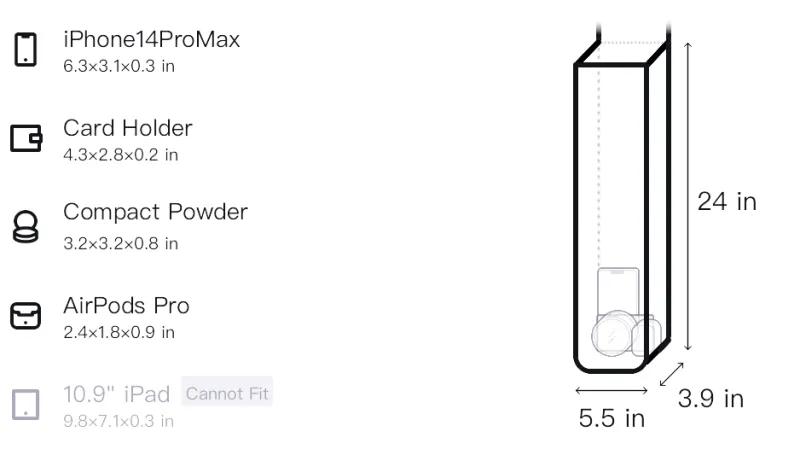Screen dimensions: 800x455
Task: Click the 3.9 in depth label
Action: tap(711, 398)
